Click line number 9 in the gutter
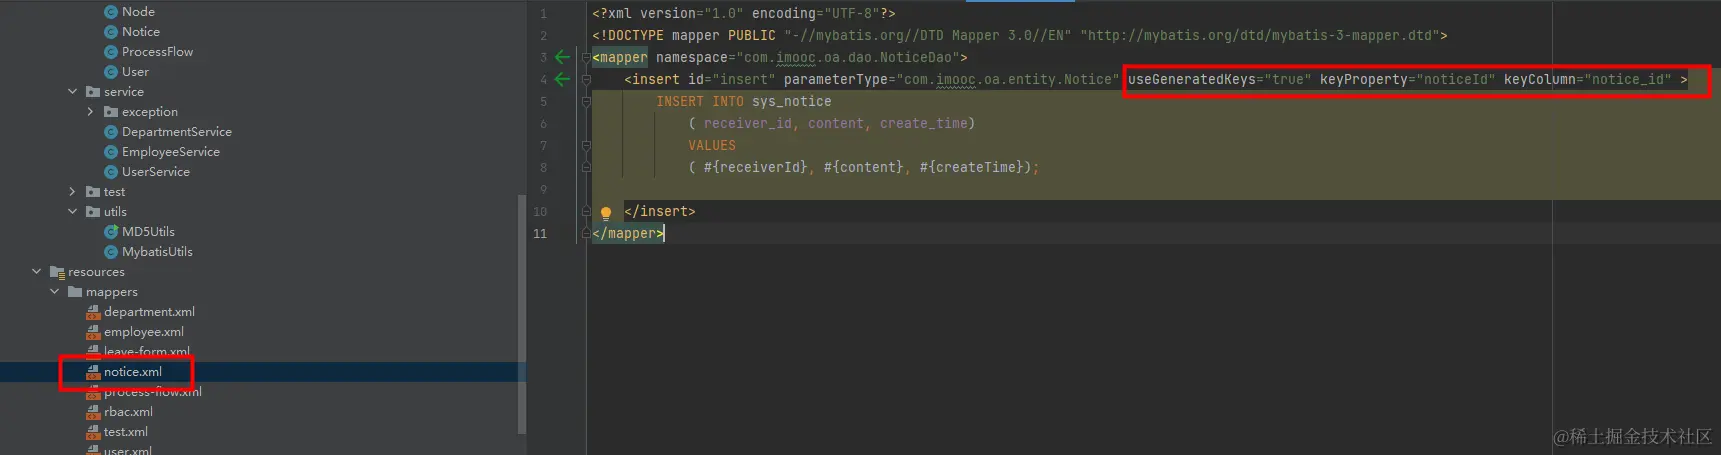Screen dimensions: 1721x455 click(x=543, y=189)
